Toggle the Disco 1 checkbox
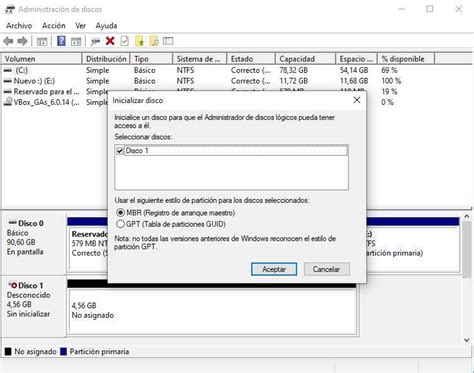Viewport: 474px width, 373px height. (120, 151)
